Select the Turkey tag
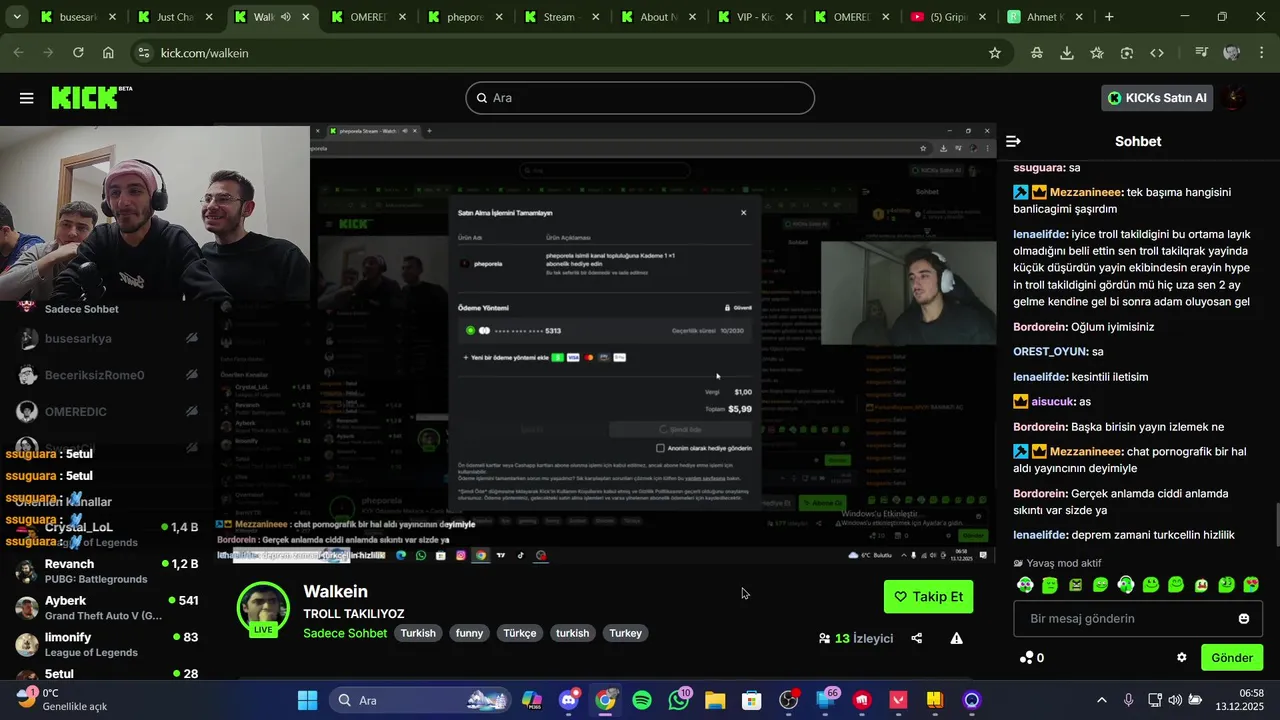Image resolution: width=1280 pixels, height=720 pixels. pyautogui.click(x=626, y=633)
